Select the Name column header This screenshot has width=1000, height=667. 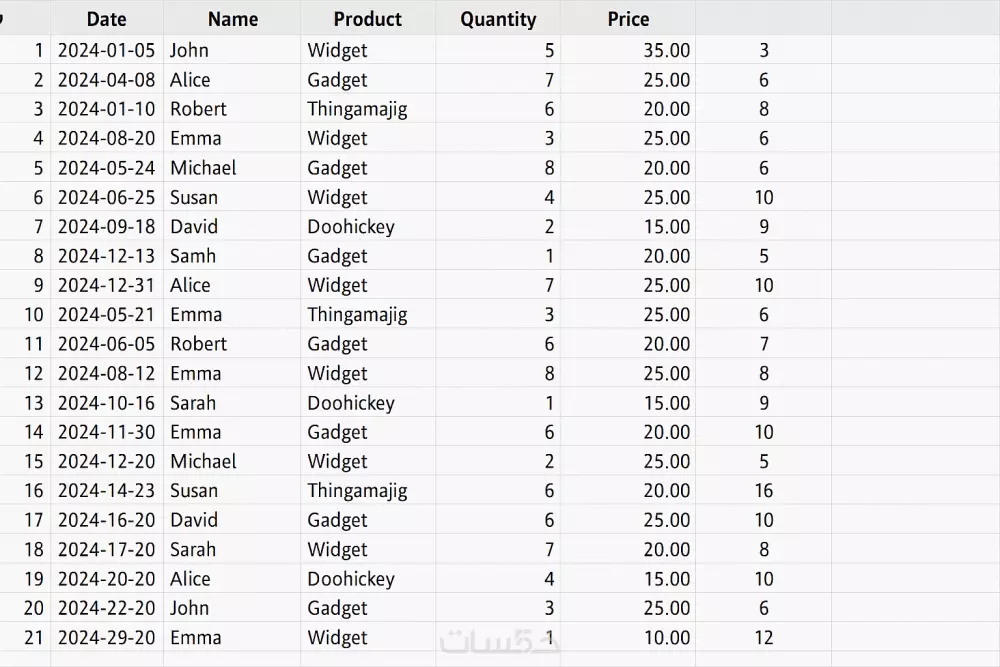[x=233, y=19]
